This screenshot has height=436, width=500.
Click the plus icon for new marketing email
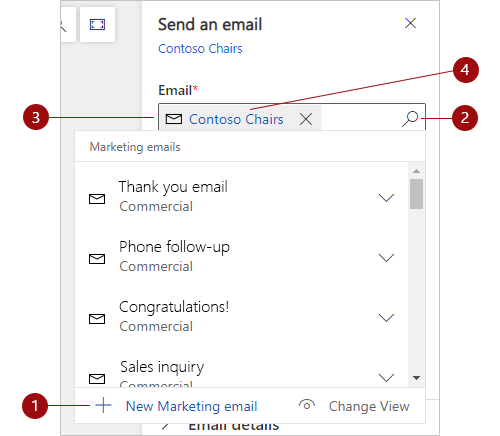point(103,405)
